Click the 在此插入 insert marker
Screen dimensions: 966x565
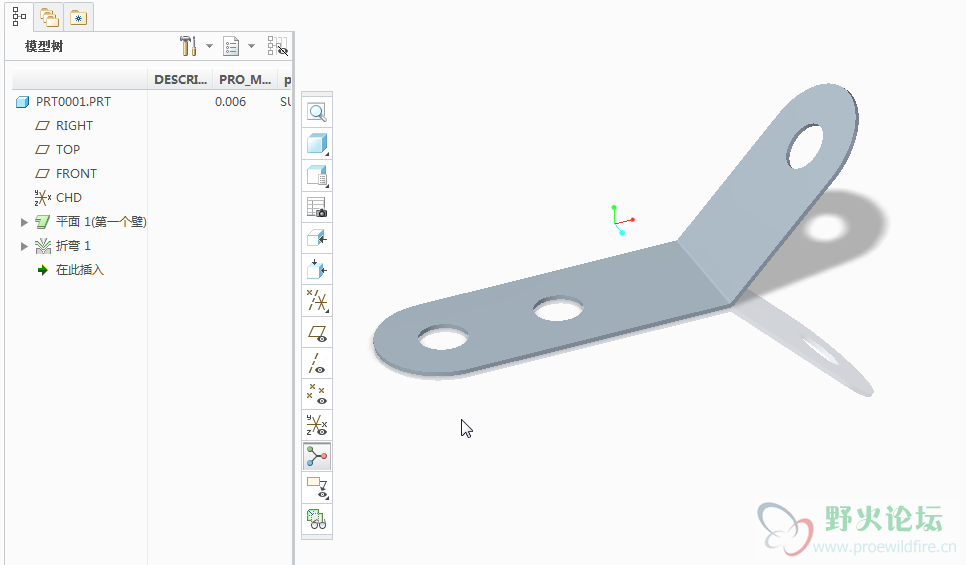coord(79,270)
